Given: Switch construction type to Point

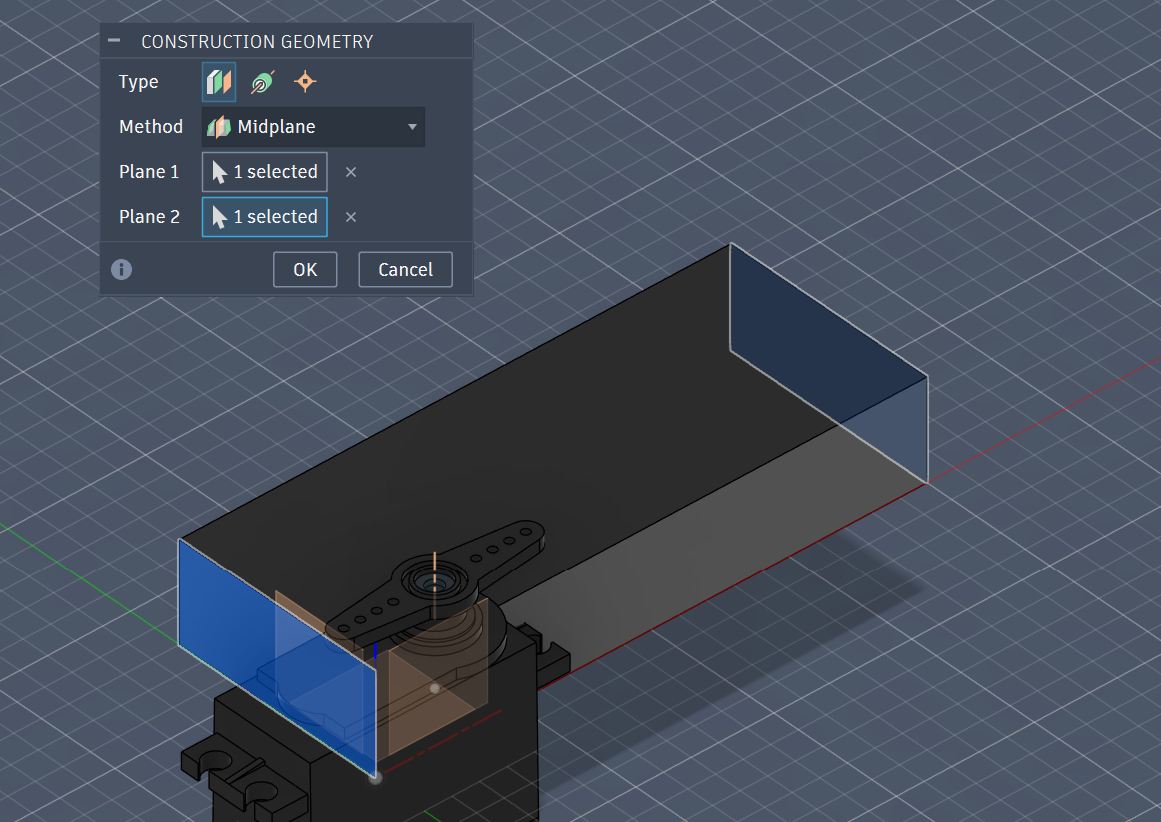Looking at the screenshot, I should [x=304, y=81].
